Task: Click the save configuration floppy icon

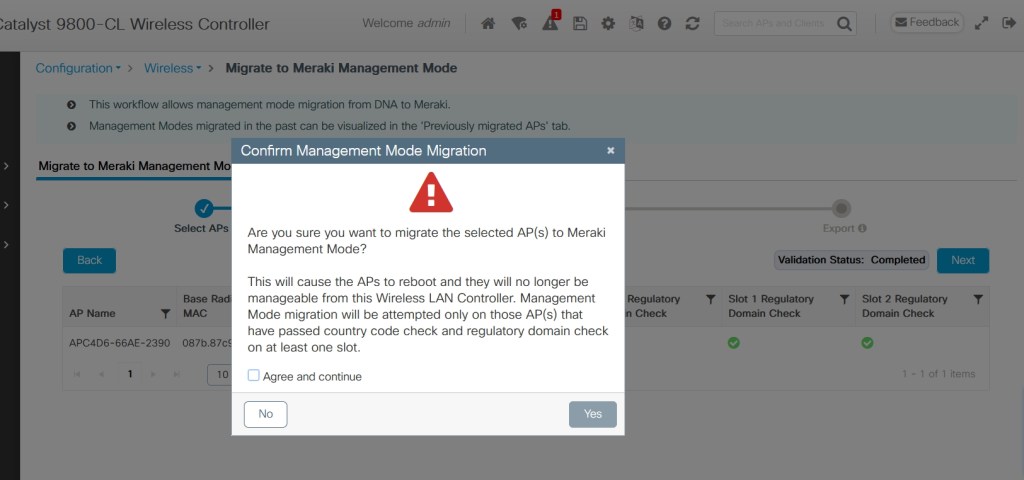Action: point(579,23)
